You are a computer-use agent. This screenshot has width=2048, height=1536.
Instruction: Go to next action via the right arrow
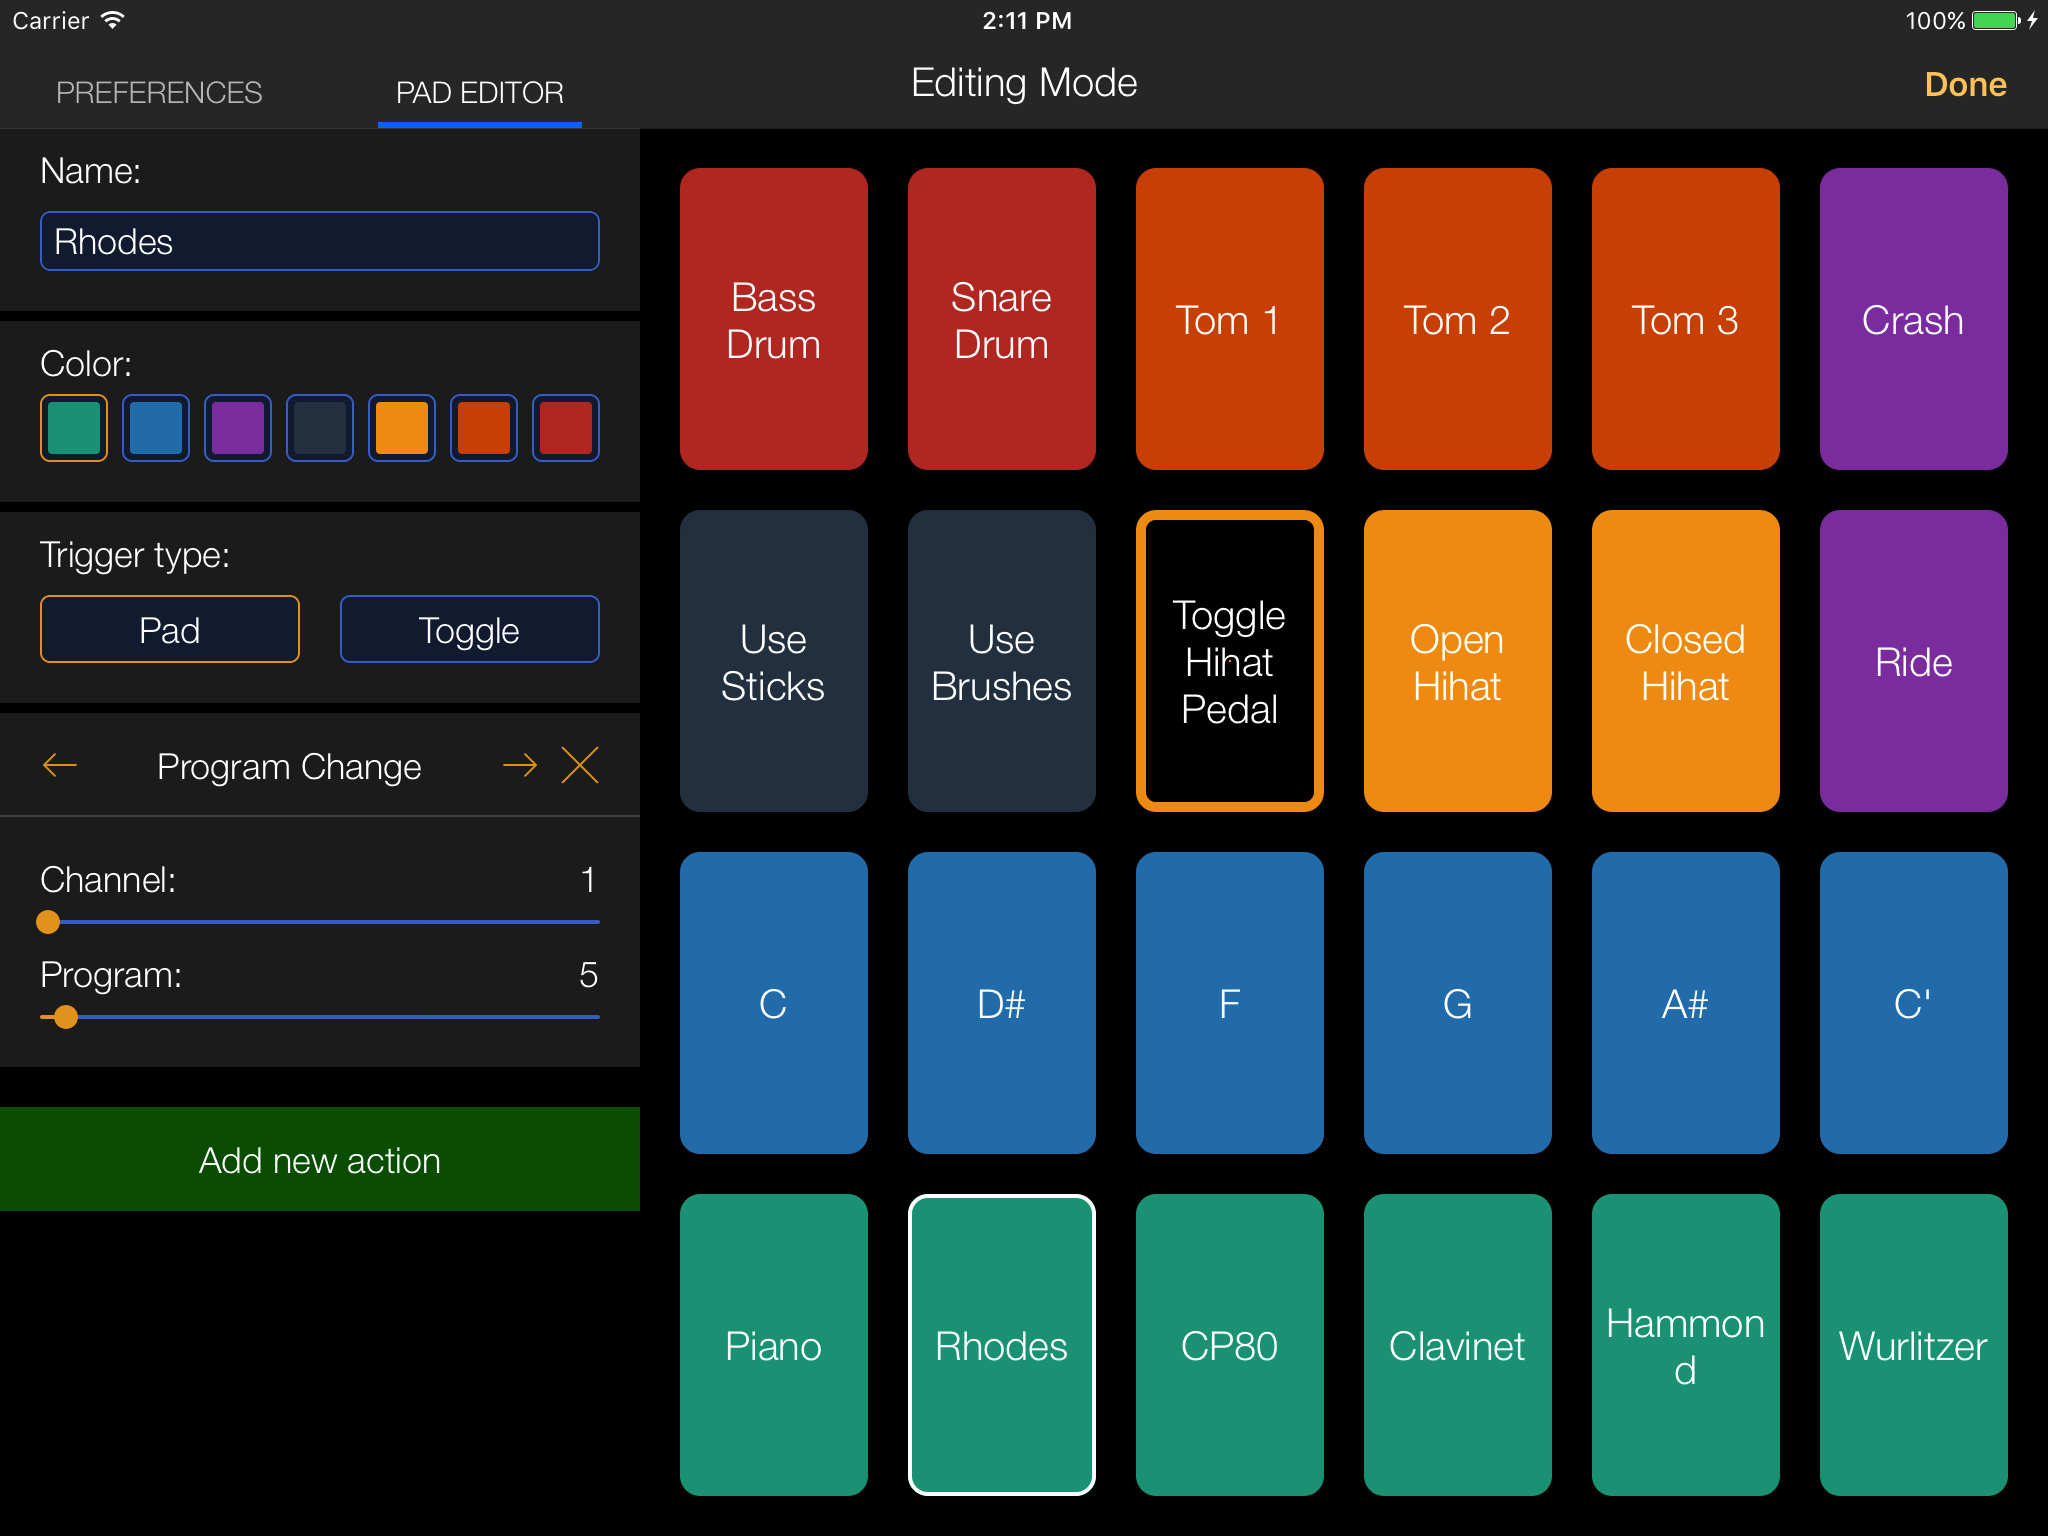pyautogui.click(x=520, y=765)
